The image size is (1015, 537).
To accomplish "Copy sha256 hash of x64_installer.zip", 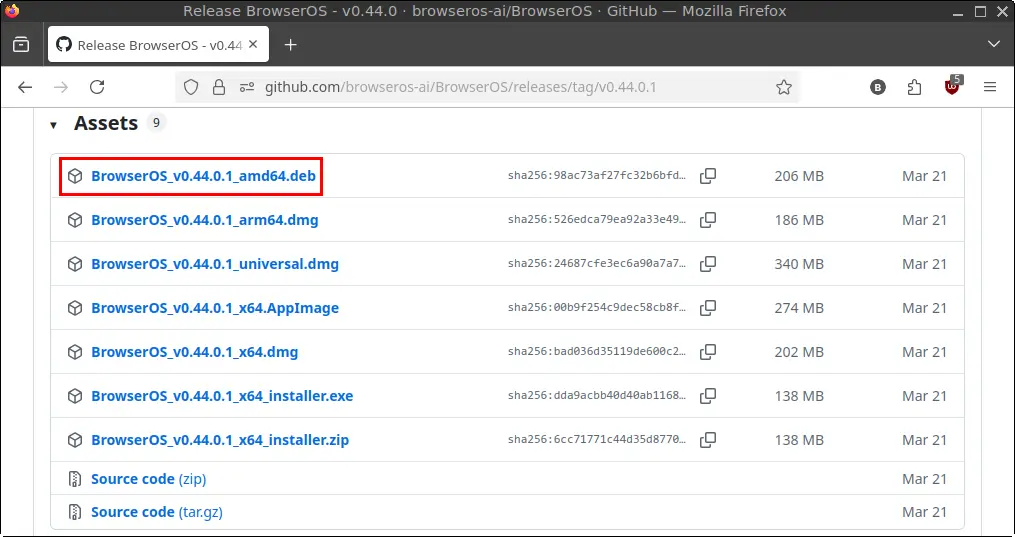I will point(708,440).
